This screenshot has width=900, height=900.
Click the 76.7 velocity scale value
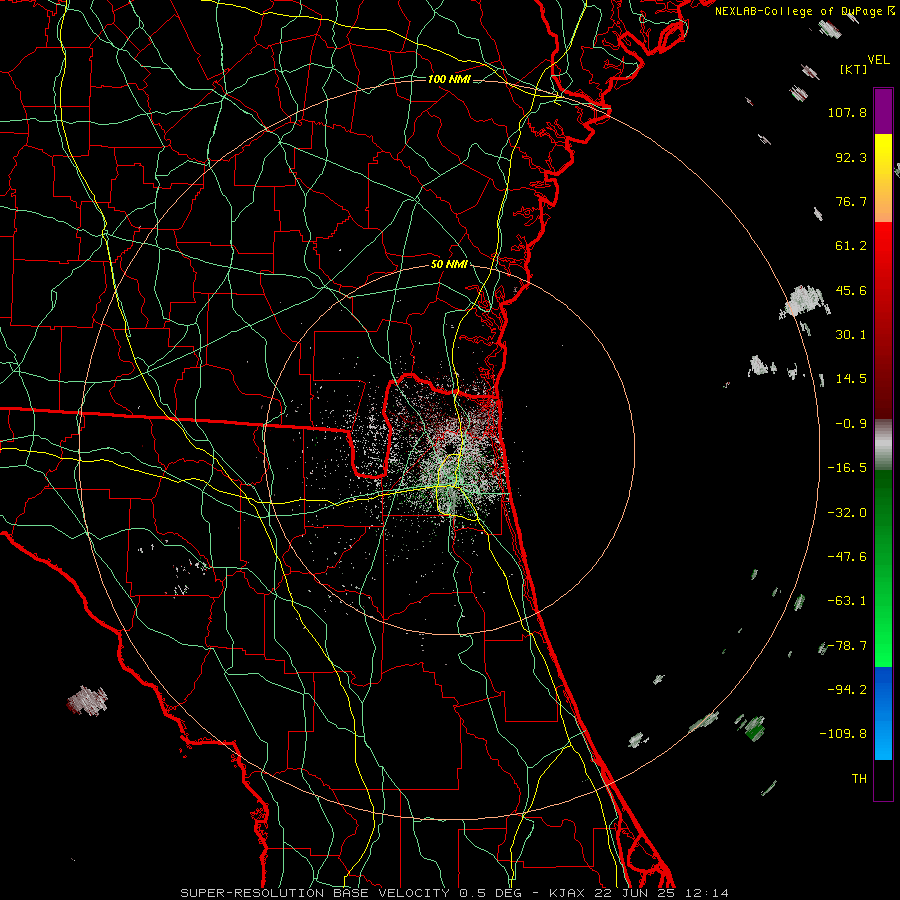[851, 201]
